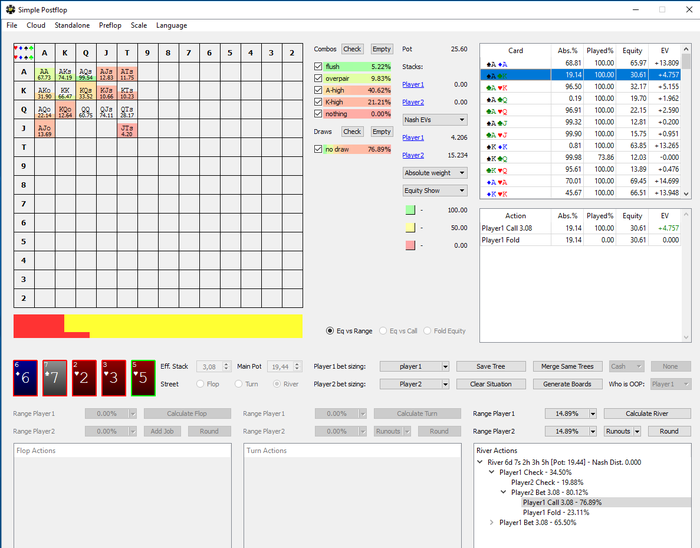Image resolution: width=700 pixels, height=548 pixels.
Task: Open Player2 bet sizing dropdown
Action: 414,384
